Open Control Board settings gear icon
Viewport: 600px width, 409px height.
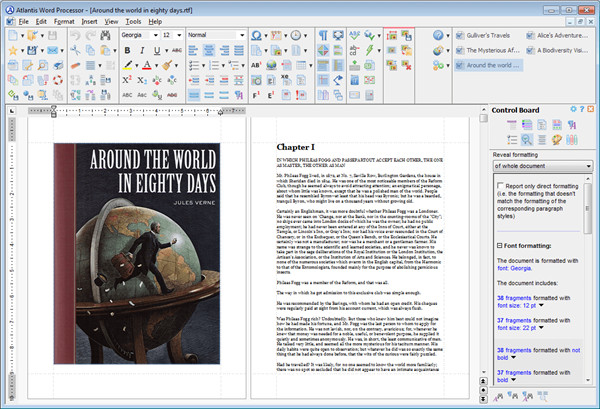[573, 109]
